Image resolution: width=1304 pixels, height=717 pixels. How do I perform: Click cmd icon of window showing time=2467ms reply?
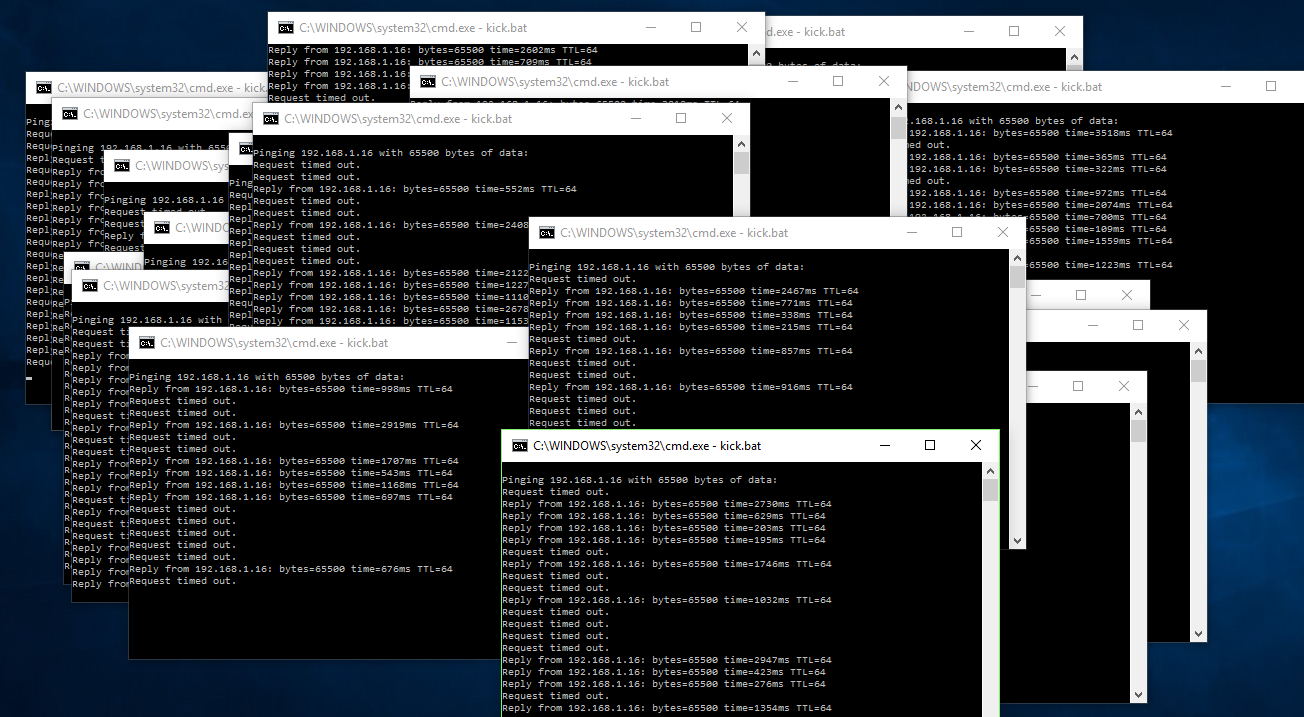click(x=547, y=232)
